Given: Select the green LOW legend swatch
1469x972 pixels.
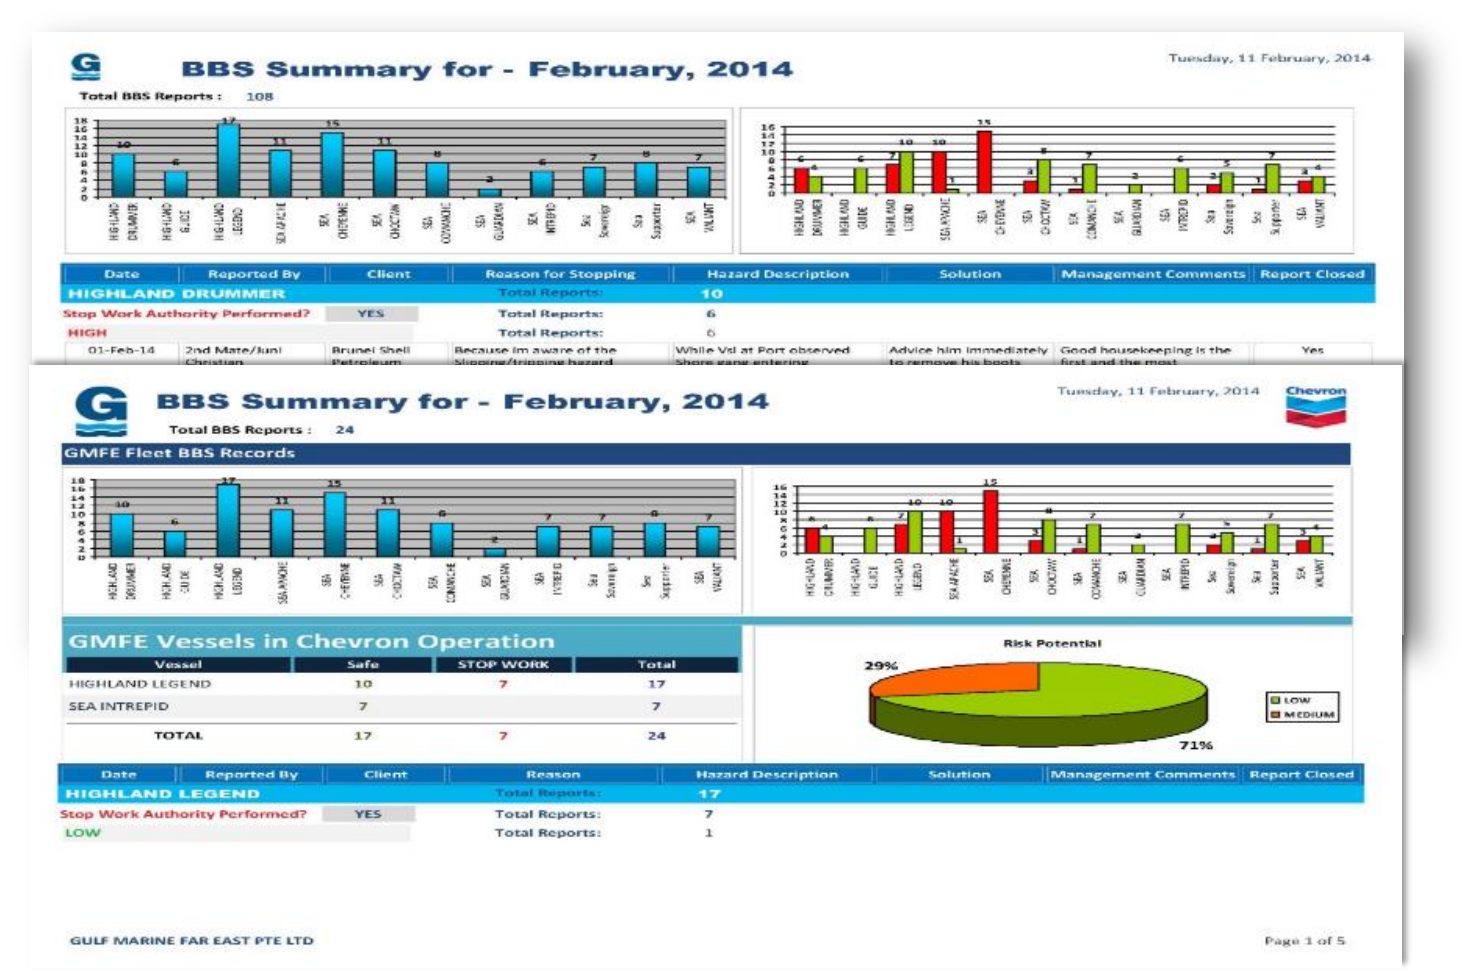Looking at the screenshot, I should (1275, 700).
